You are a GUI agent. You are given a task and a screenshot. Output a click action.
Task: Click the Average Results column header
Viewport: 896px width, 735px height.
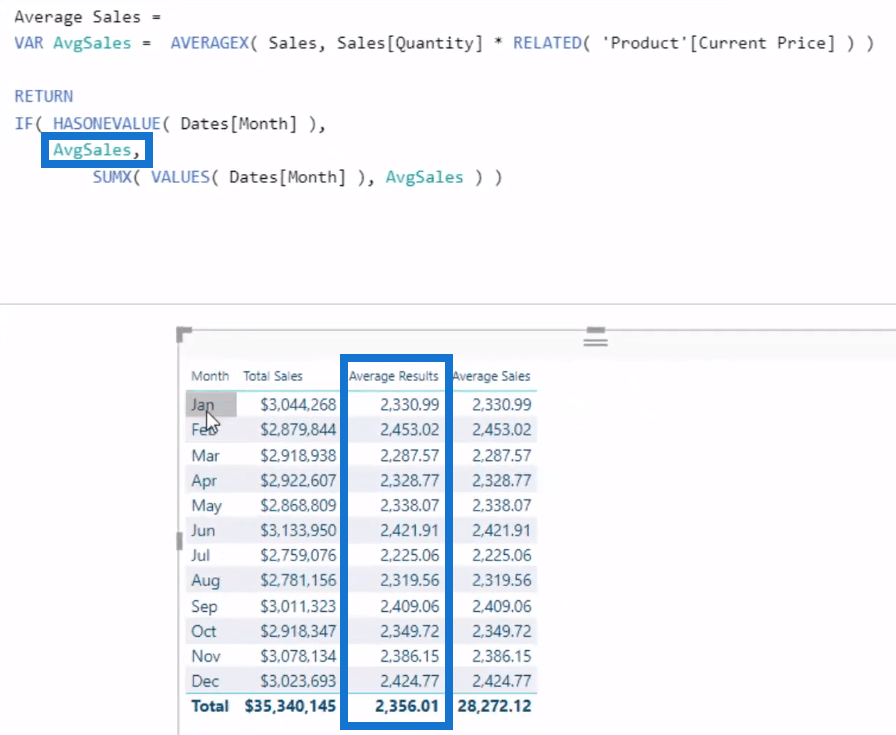point(394,376)
